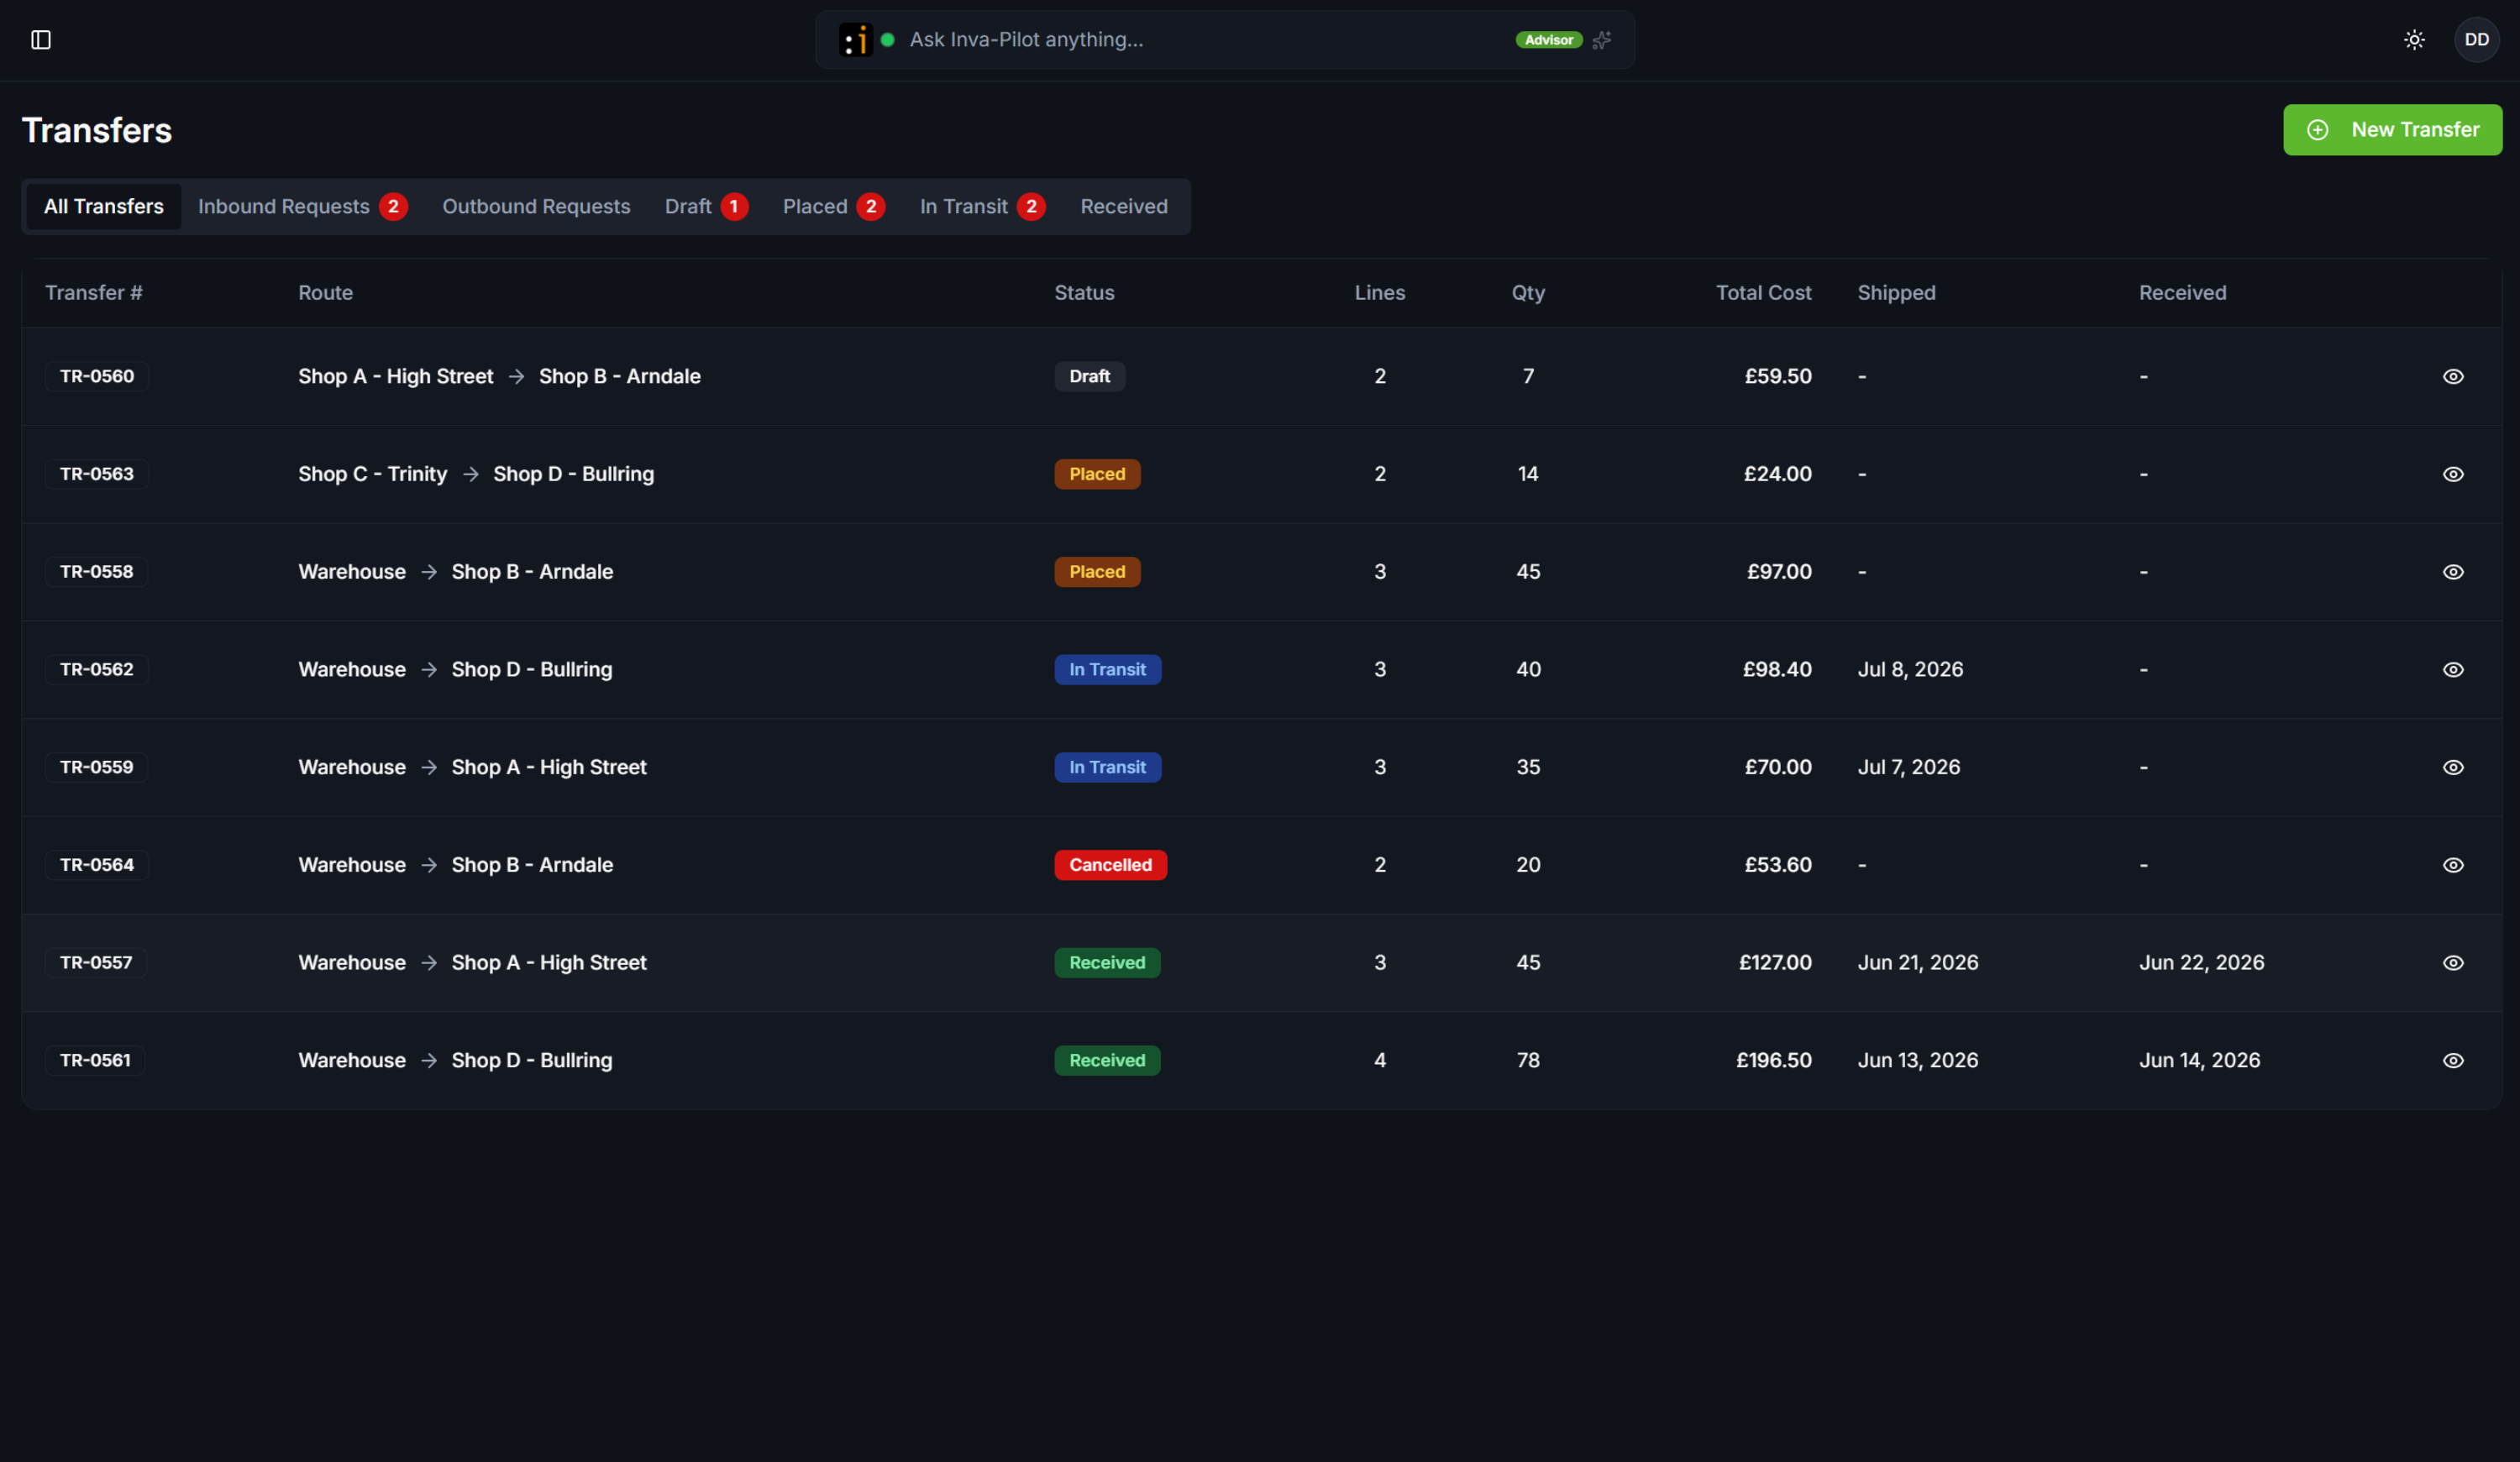2520x1462 pixels.
Task: Click Shop A - High Street in TR-0560
Action: [x=396, y=376]
